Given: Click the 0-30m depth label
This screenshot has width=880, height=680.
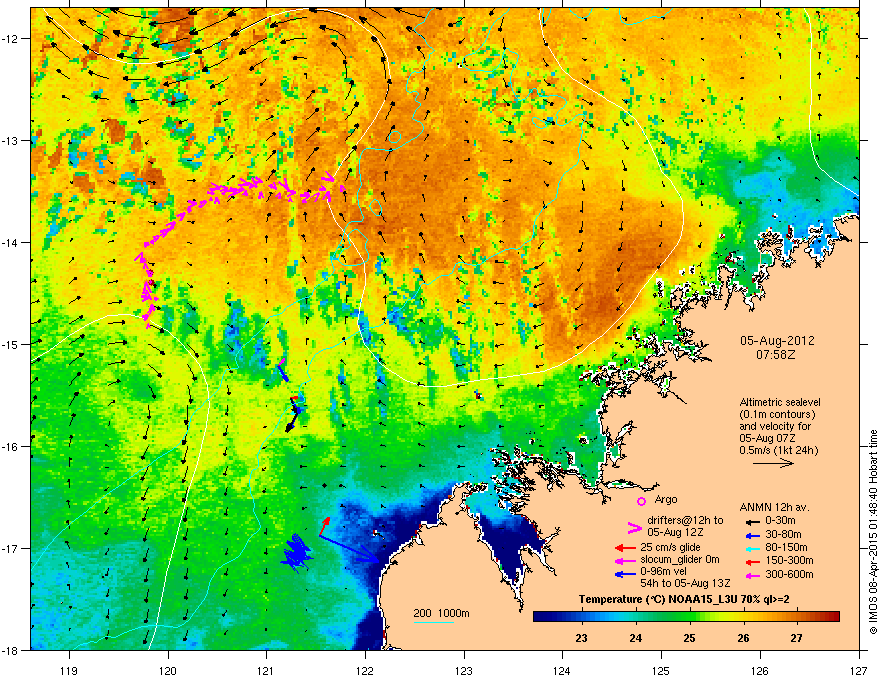Looking at the screenshot, I should pyautogui.click(x=780, y=521).
